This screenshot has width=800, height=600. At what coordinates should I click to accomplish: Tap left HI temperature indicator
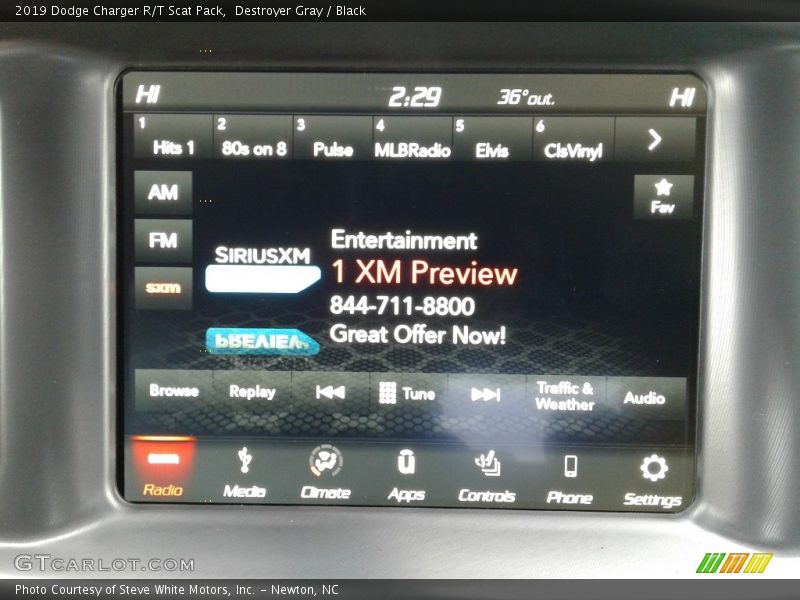[x=148, y=94]
